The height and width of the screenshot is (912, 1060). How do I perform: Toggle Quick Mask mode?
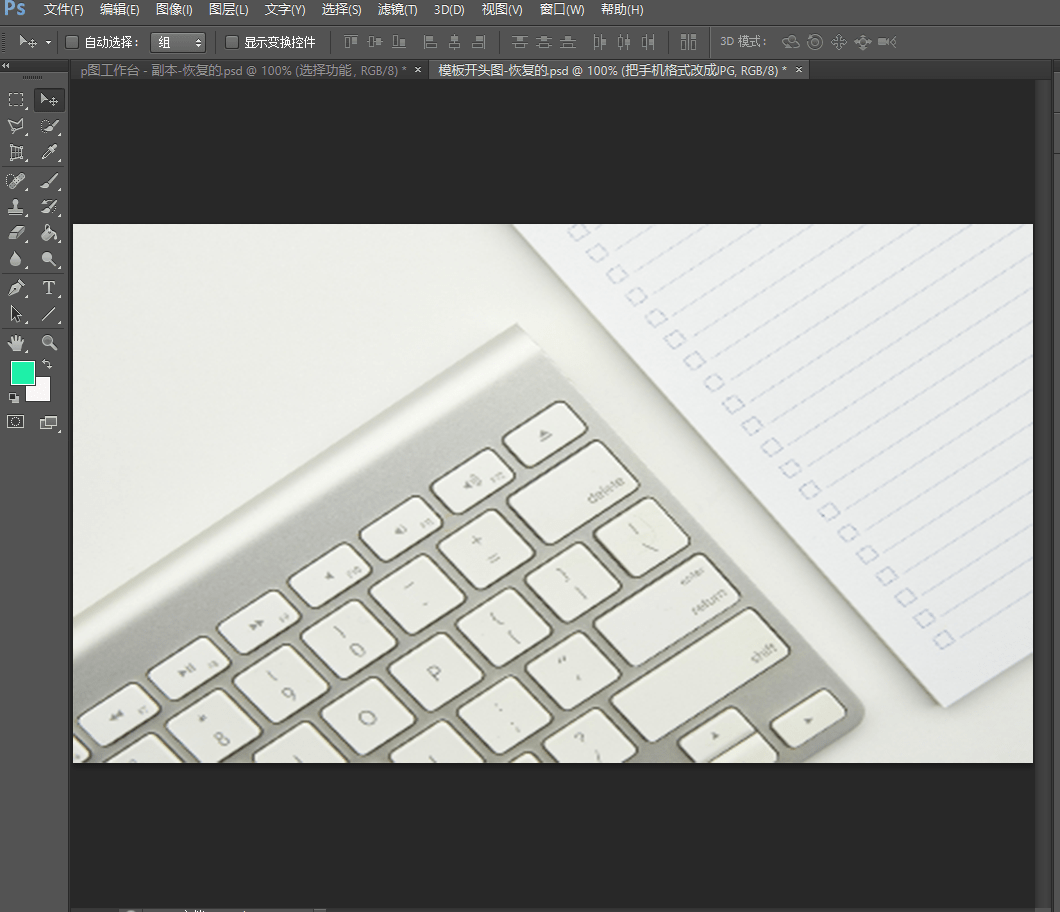(x=16, y=422)
